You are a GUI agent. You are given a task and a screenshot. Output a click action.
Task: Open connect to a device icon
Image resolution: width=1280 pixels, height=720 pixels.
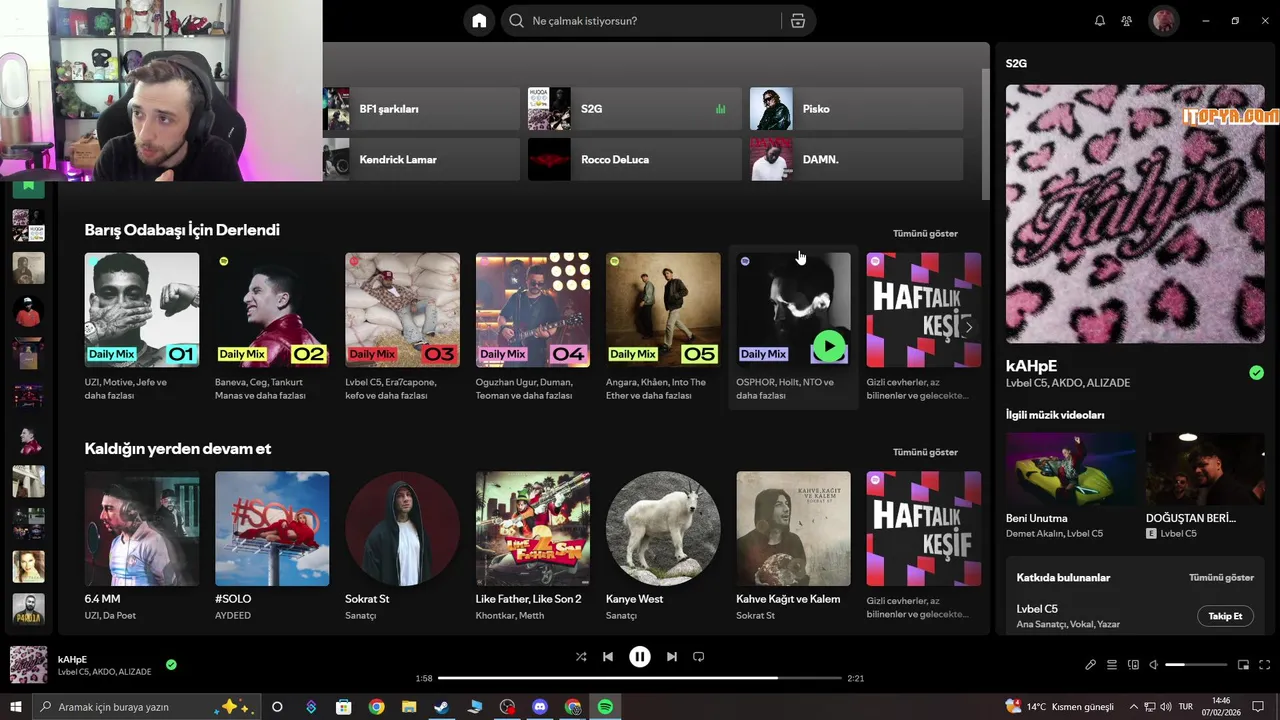tap(1133, 665)
